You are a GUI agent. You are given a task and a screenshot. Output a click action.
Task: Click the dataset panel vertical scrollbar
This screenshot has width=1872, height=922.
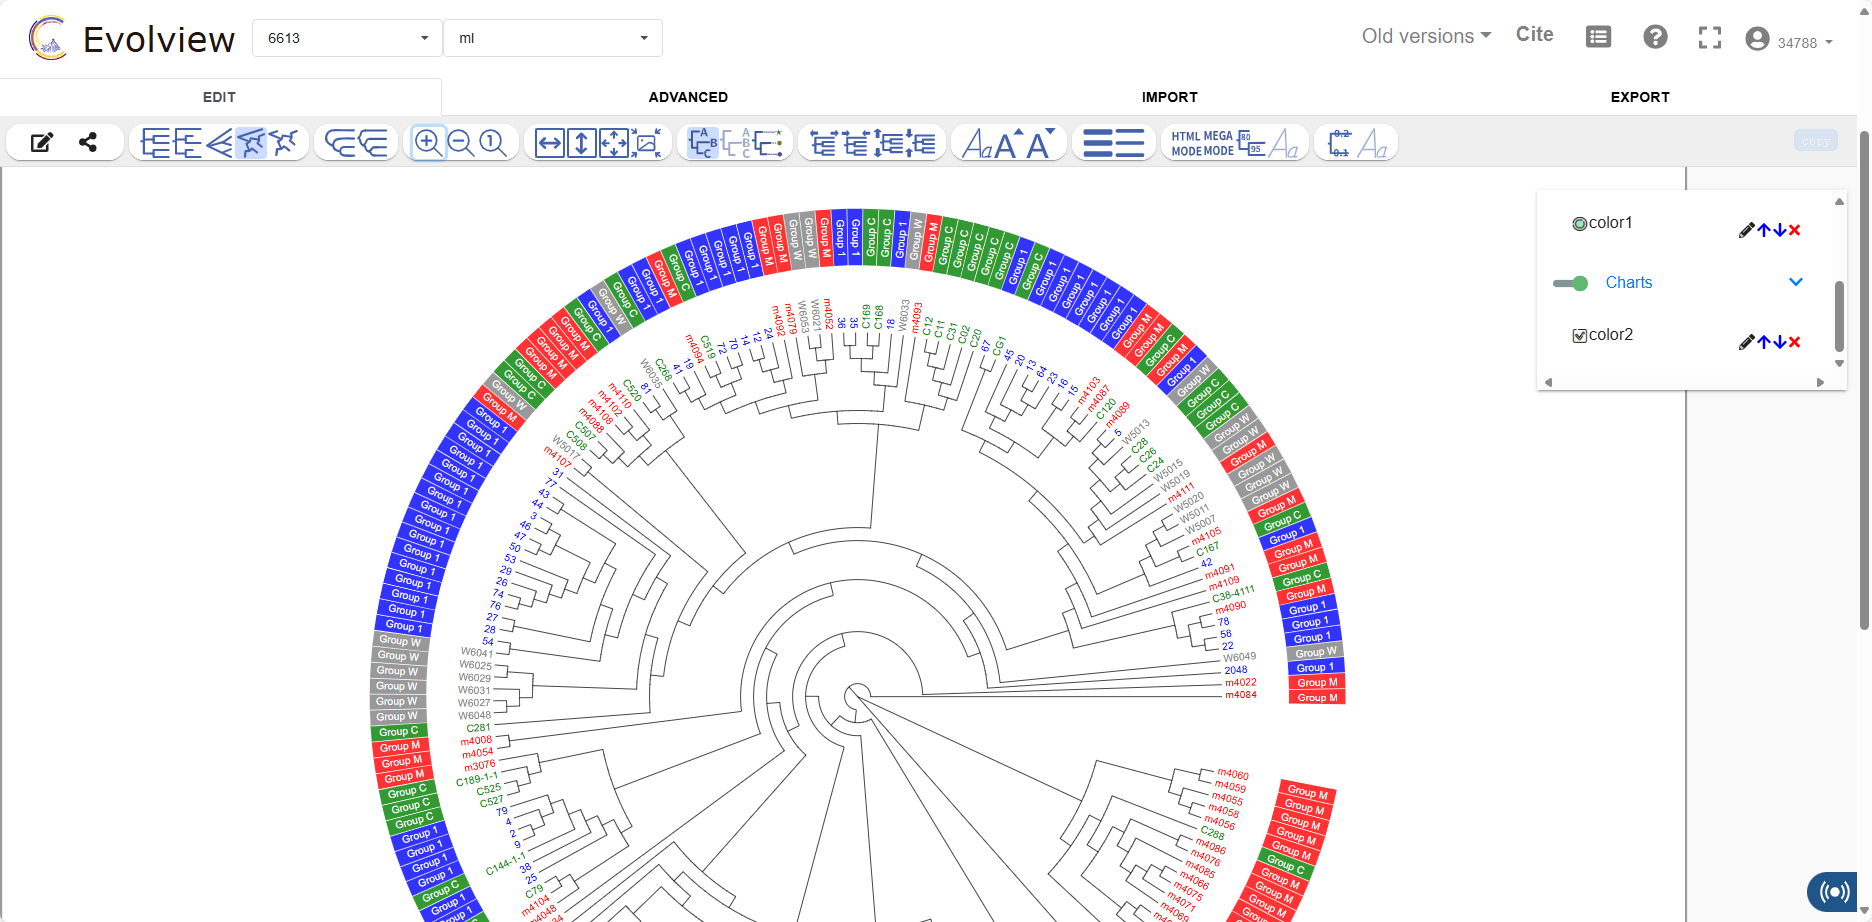click(x=1839, y=315)
